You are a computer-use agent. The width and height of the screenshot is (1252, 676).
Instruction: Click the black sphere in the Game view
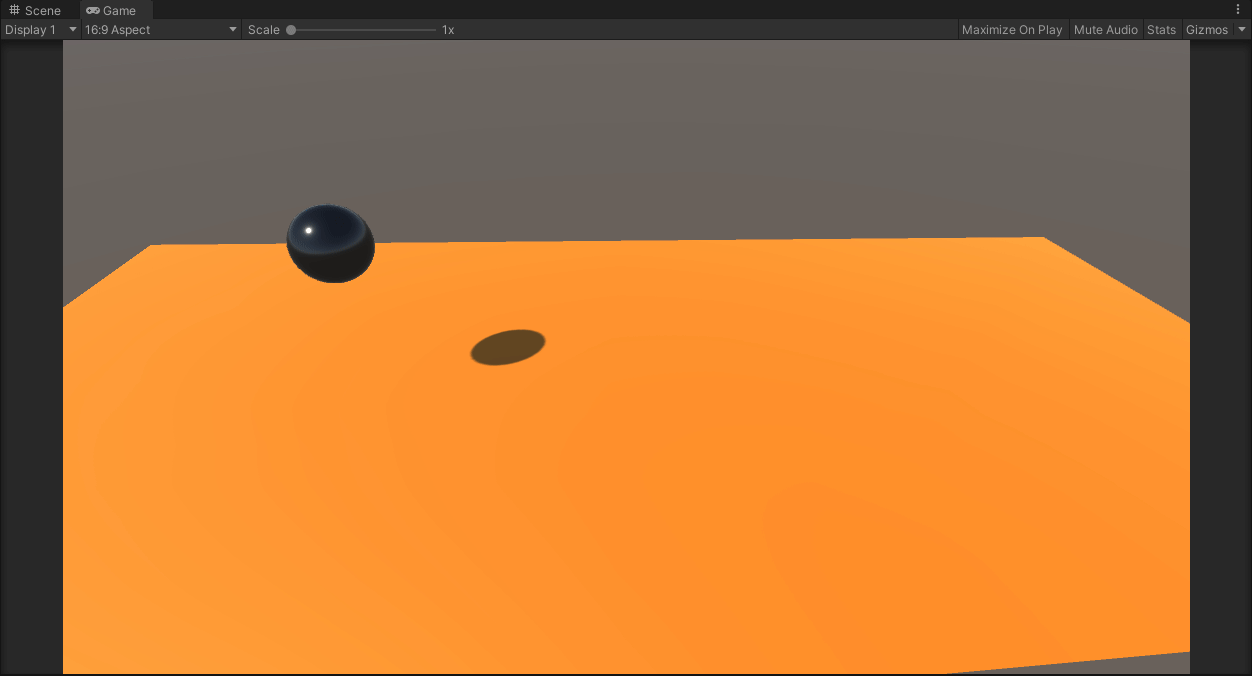click(330, 243)
